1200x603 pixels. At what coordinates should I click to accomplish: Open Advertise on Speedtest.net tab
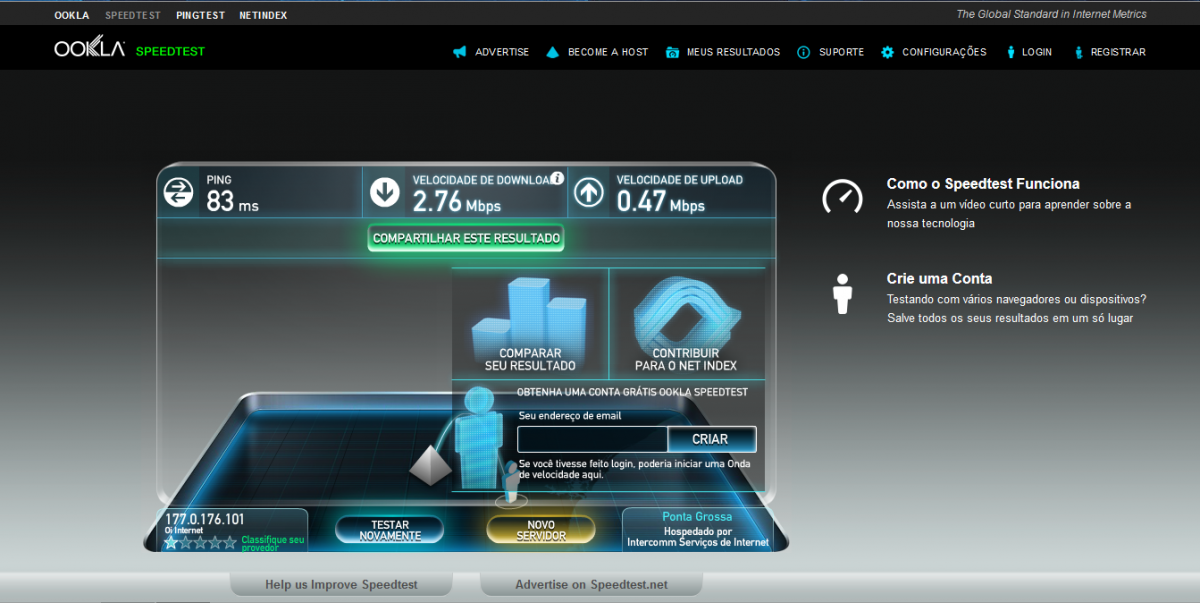pos(591,584)
